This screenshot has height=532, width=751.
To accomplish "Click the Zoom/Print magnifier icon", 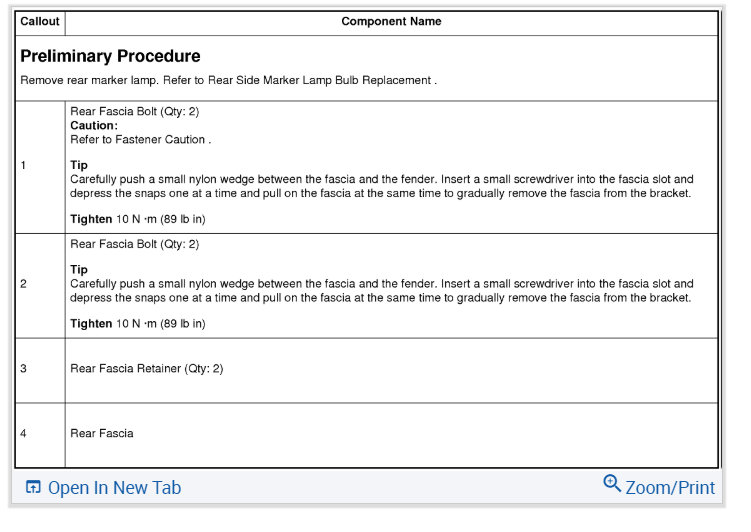I will coord(612,484).
